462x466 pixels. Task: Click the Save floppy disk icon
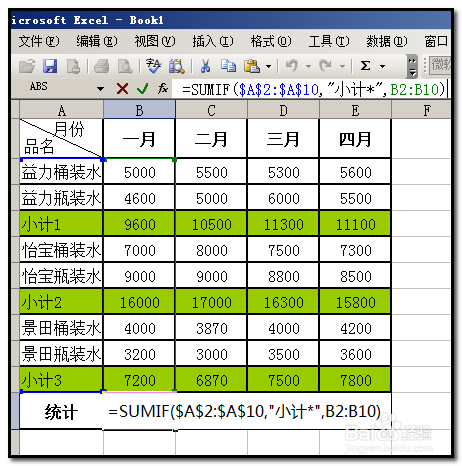(x=50, y=66)
